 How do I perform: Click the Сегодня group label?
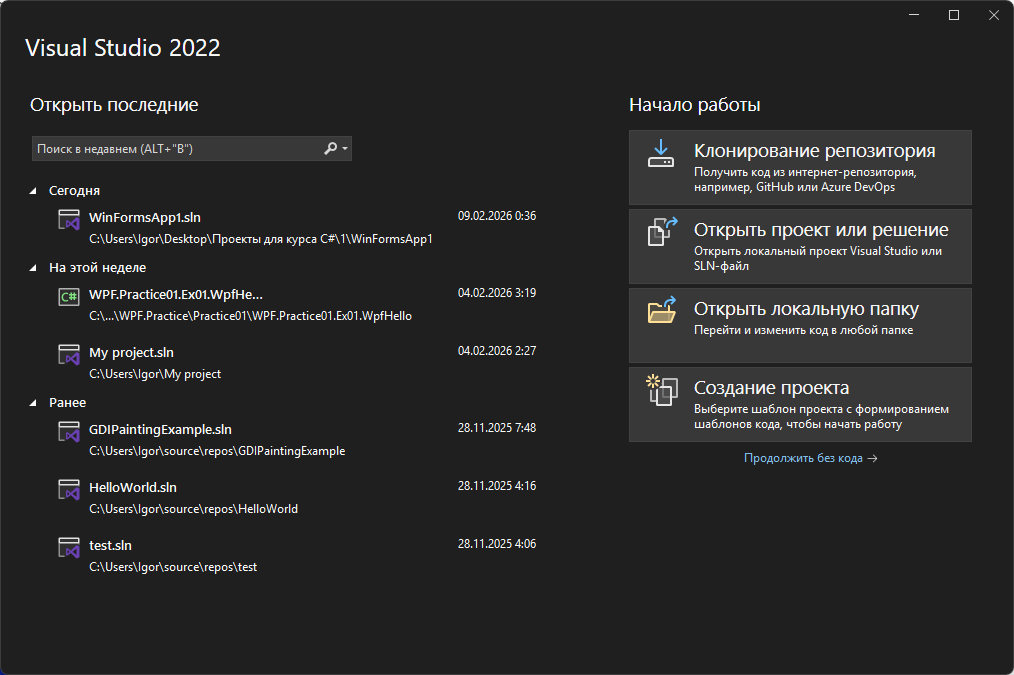click(x=74, y=191)
